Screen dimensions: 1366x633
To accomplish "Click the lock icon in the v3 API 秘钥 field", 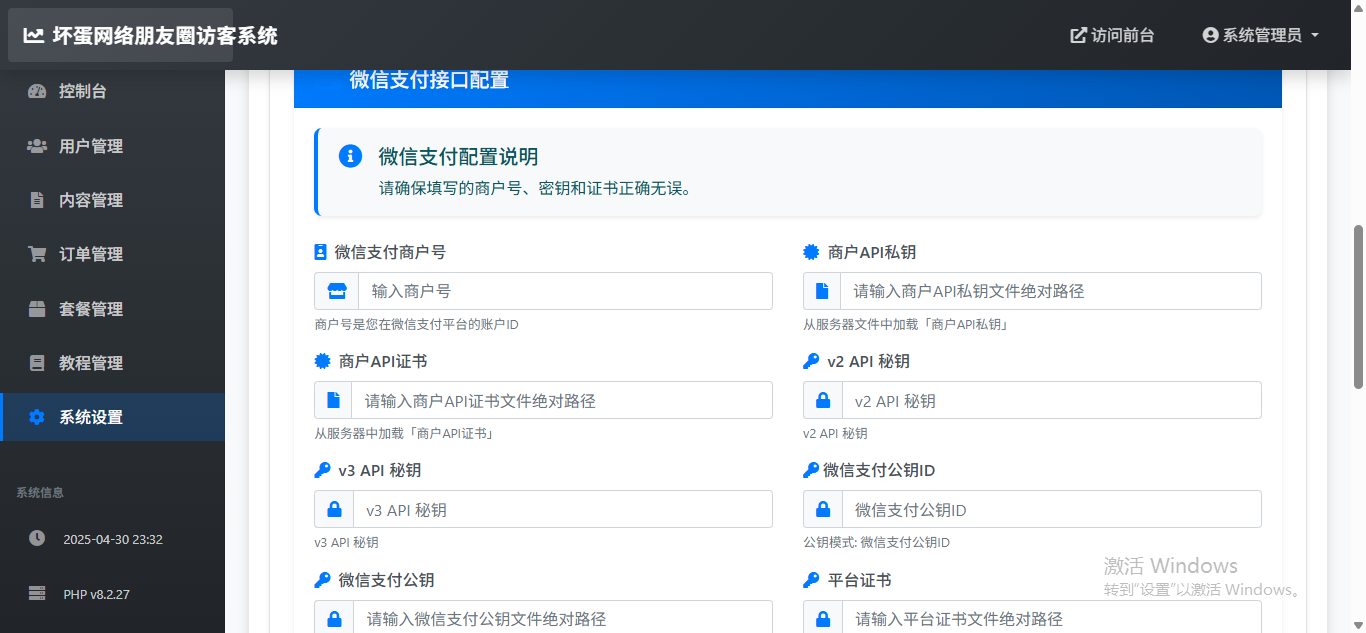I will (x=334, y=509).
